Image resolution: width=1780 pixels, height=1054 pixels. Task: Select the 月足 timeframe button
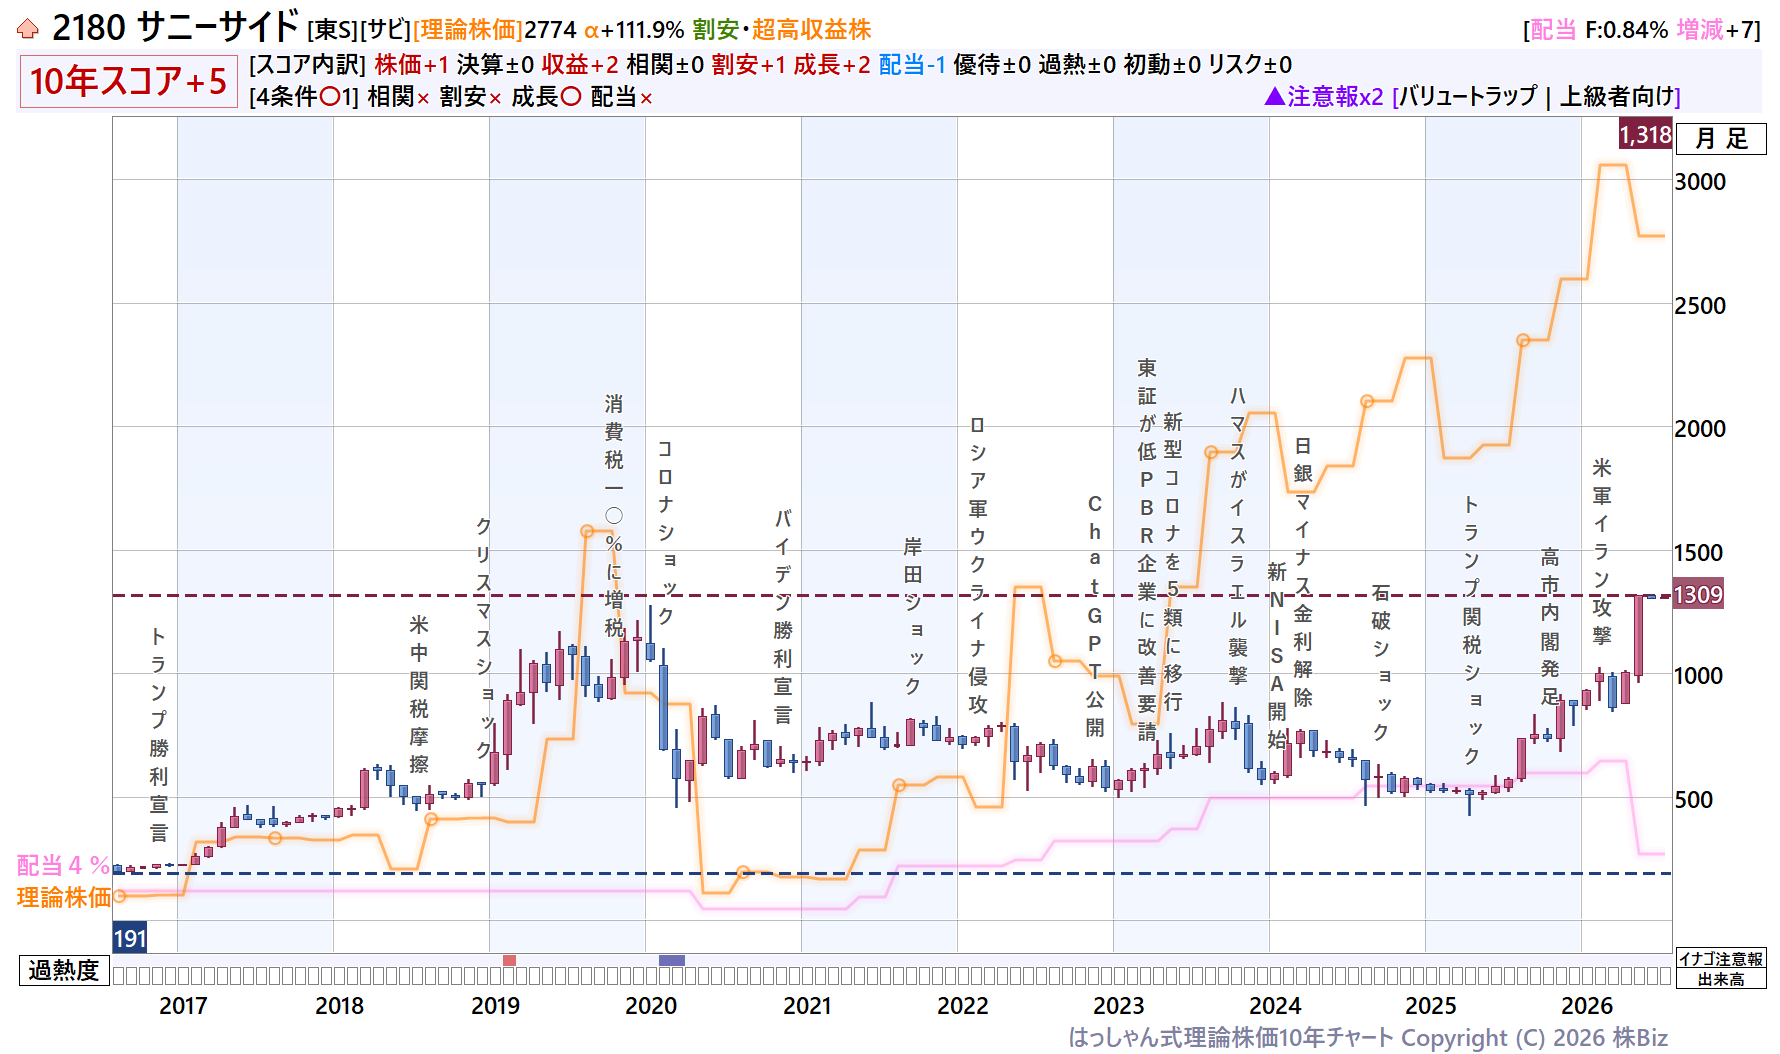tap(1721, 139)
